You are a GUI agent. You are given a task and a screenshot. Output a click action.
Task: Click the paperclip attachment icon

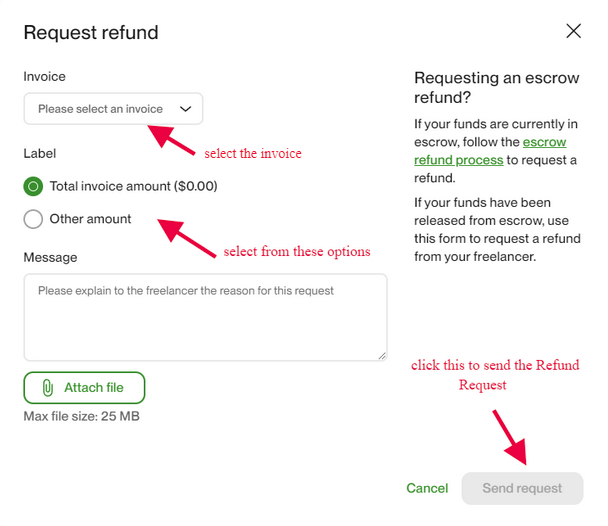pos(47,388)
